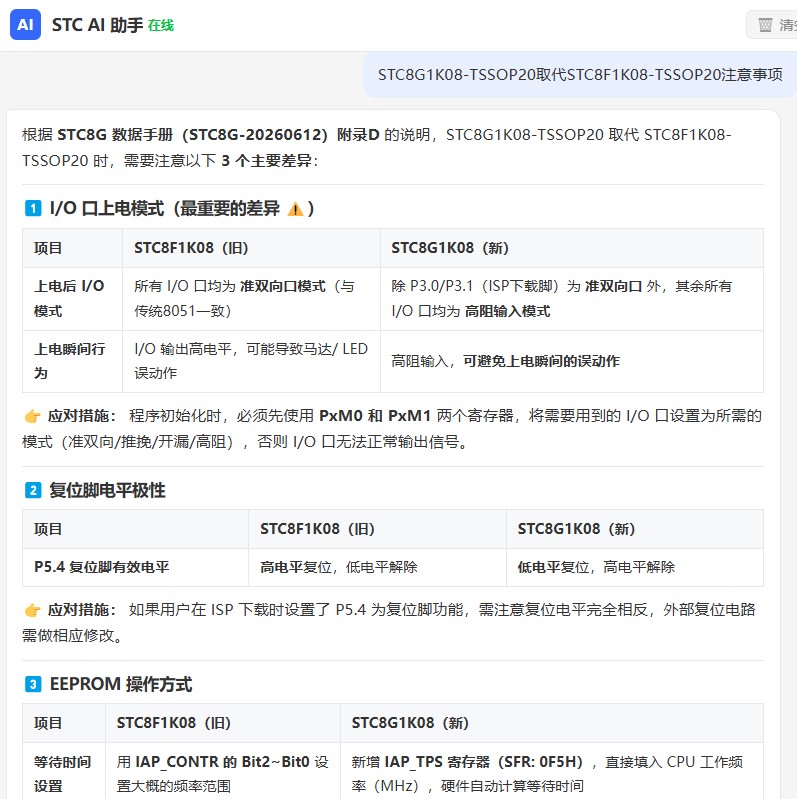Click the cell 上电瞬间行为
The width and height of the screenshot is (797, 799).
72,361
